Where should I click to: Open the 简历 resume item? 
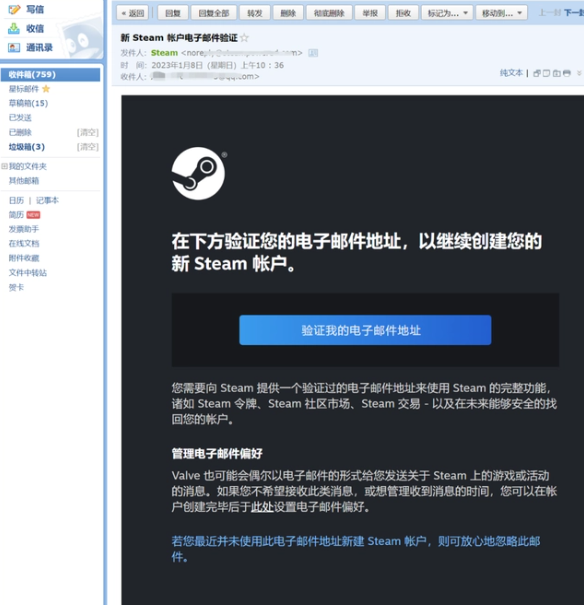point(16,215)
